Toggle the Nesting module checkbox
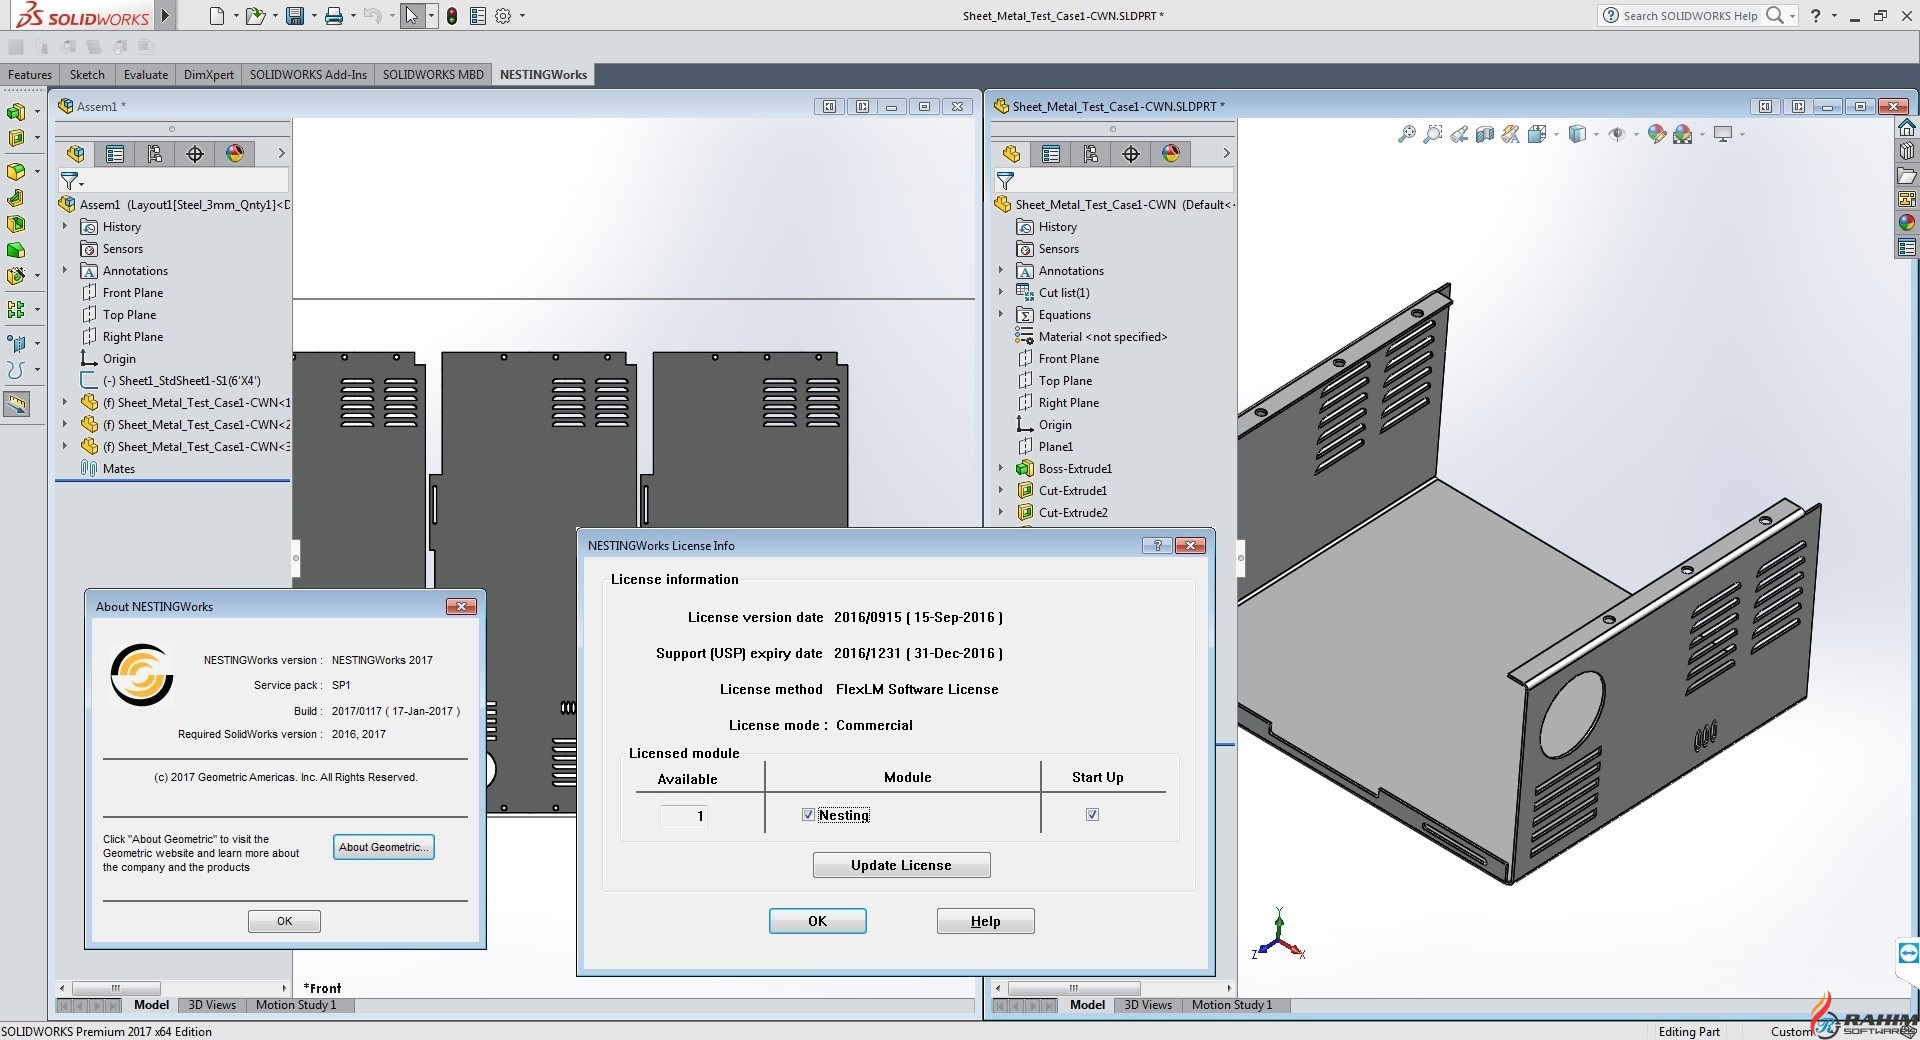This screenshot has height=1040, width=1920. point(808,815)
